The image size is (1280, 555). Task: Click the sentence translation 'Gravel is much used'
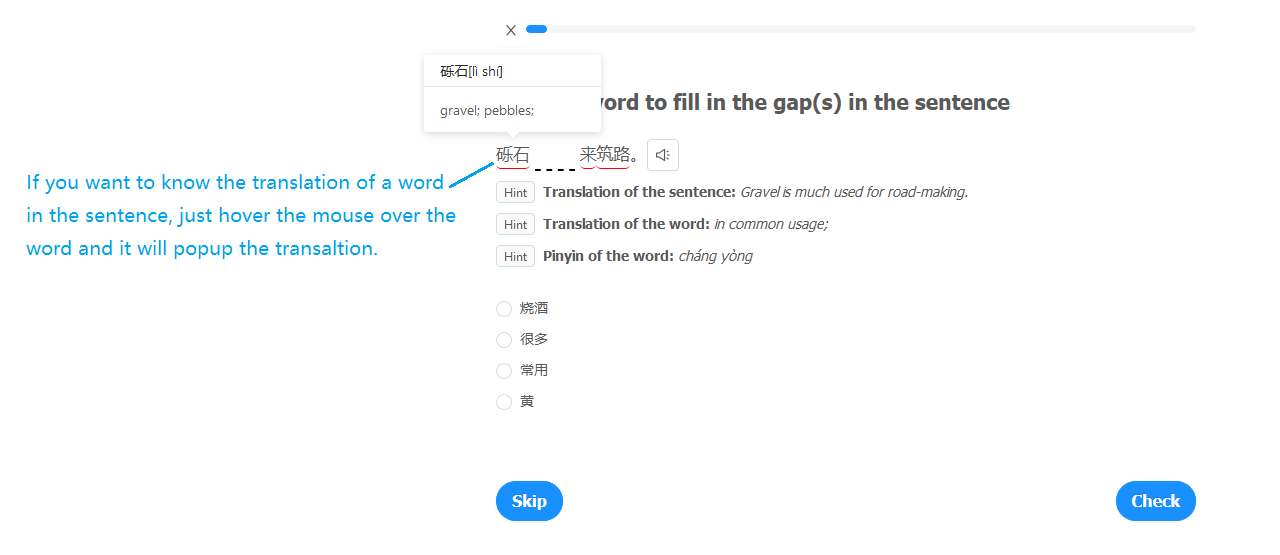(x=853, y=192)
